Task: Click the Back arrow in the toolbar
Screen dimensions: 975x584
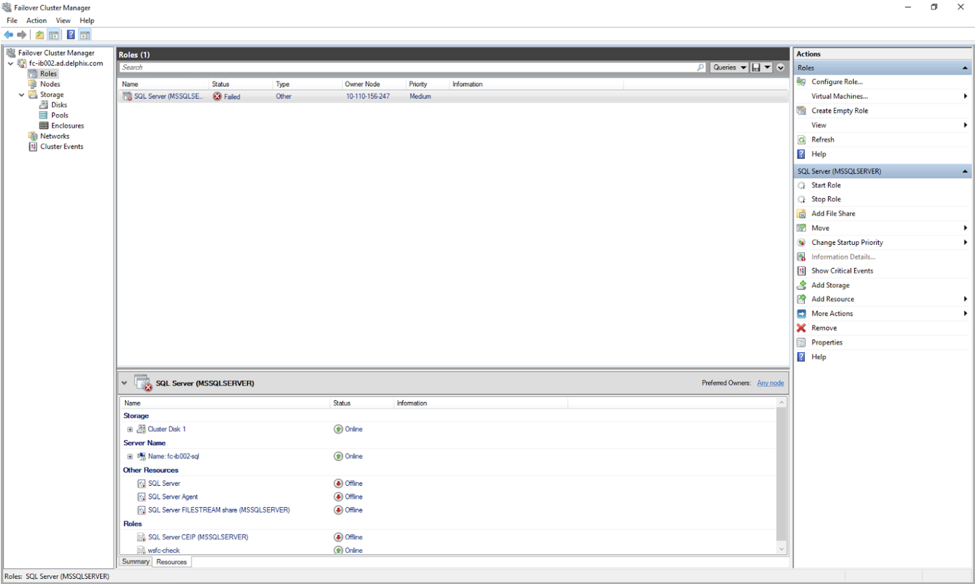Action: click(x=9, y=35)
